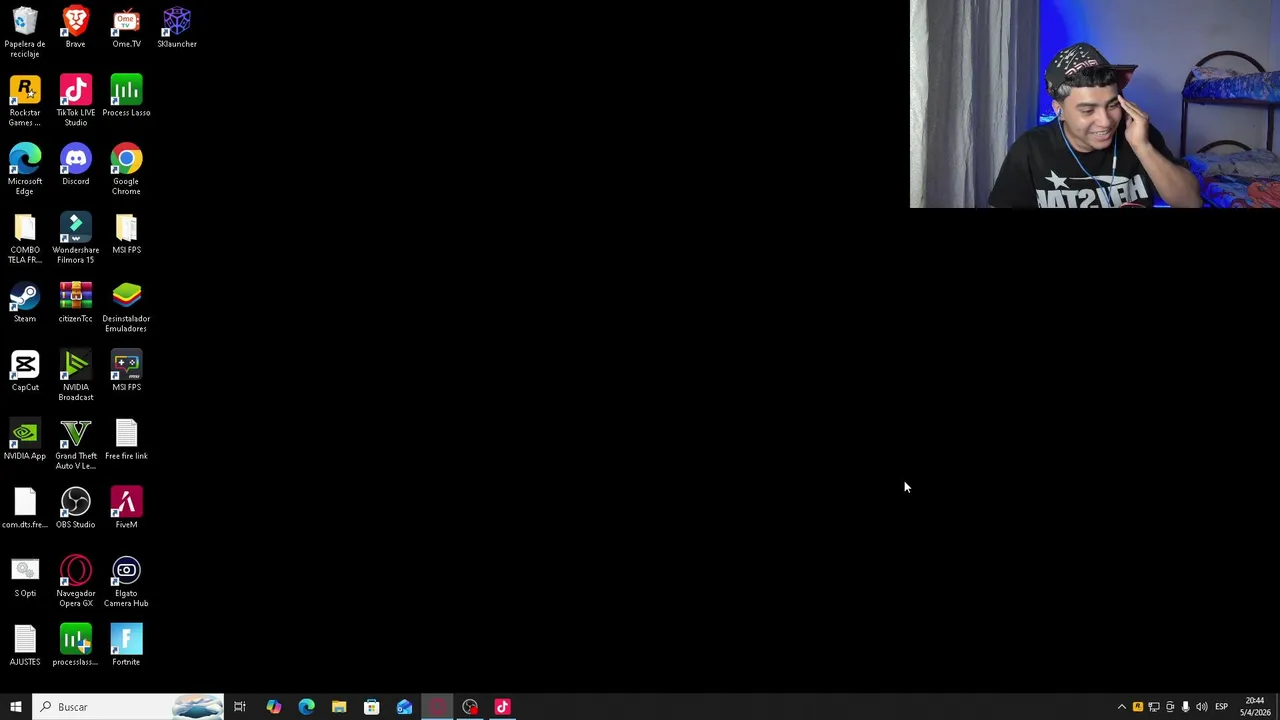
Task: Select the NVIDIA App desktop shortcut
Action: (x=25, y=440)
